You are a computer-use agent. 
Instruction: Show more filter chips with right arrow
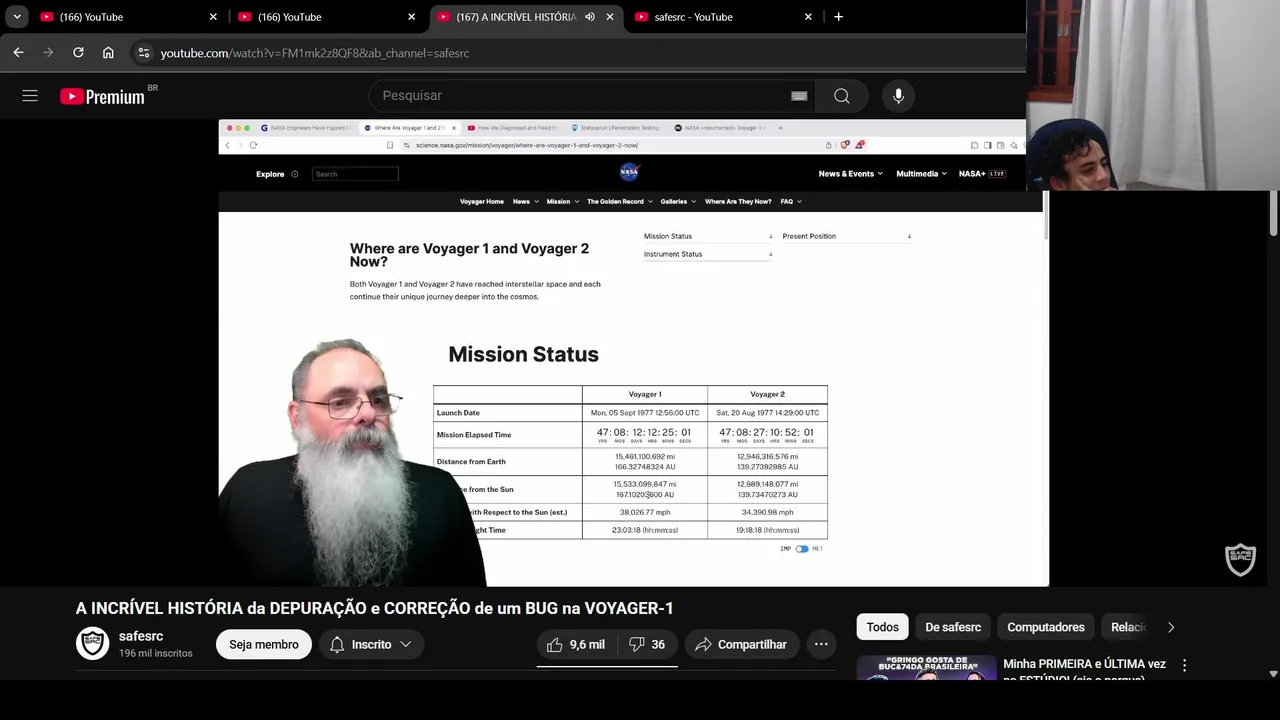[1171, 627]
